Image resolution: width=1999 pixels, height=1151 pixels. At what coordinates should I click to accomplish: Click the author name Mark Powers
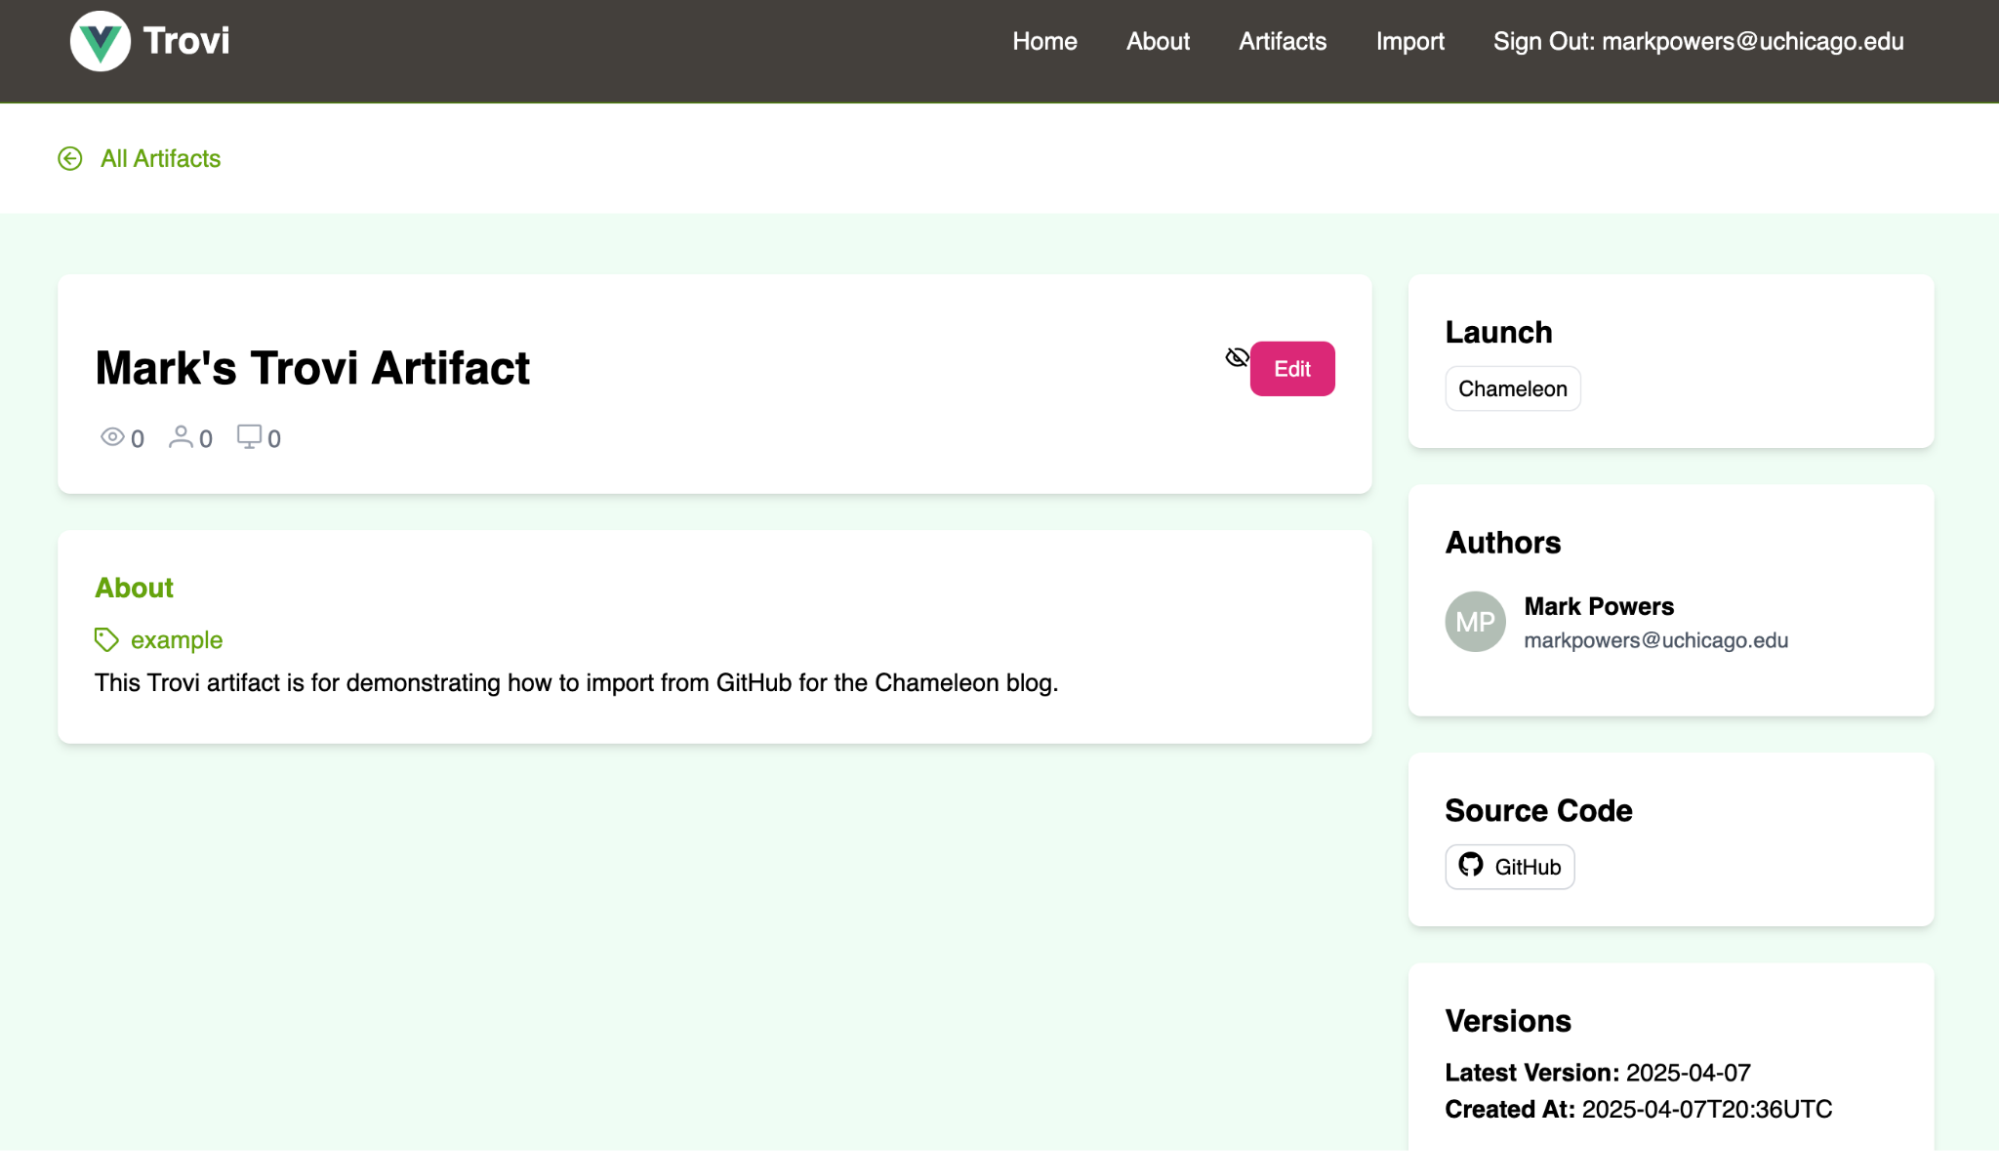(1598, 607)
